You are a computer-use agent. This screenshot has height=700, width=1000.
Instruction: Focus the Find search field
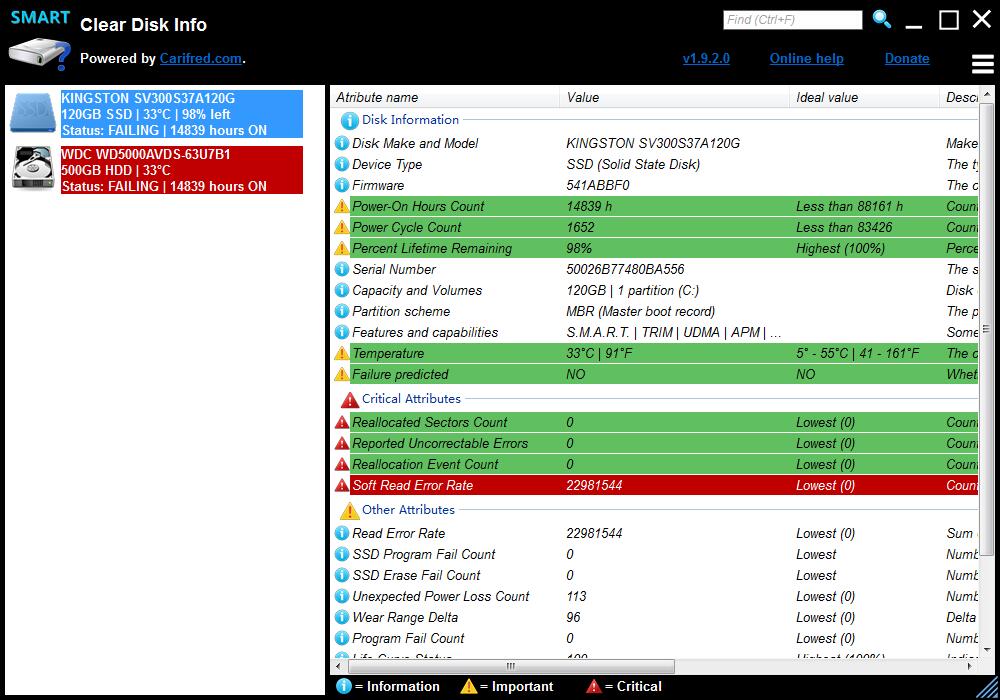pos(792,19)
